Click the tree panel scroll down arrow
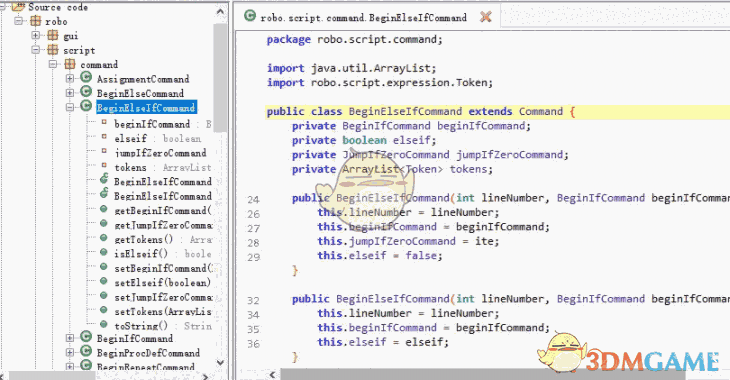 pyautogui.click(x=221, y=362)
